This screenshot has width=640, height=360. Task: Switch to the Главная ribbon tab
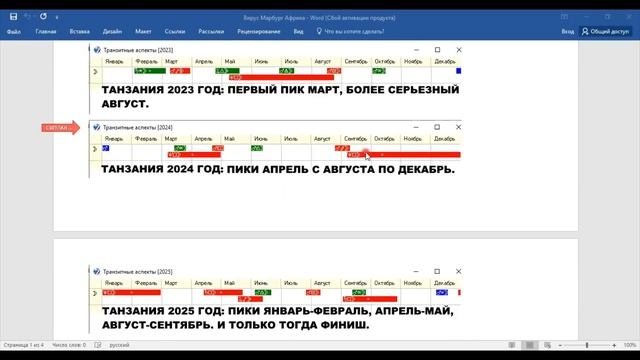pyautogui.click(x=46, y=31)
